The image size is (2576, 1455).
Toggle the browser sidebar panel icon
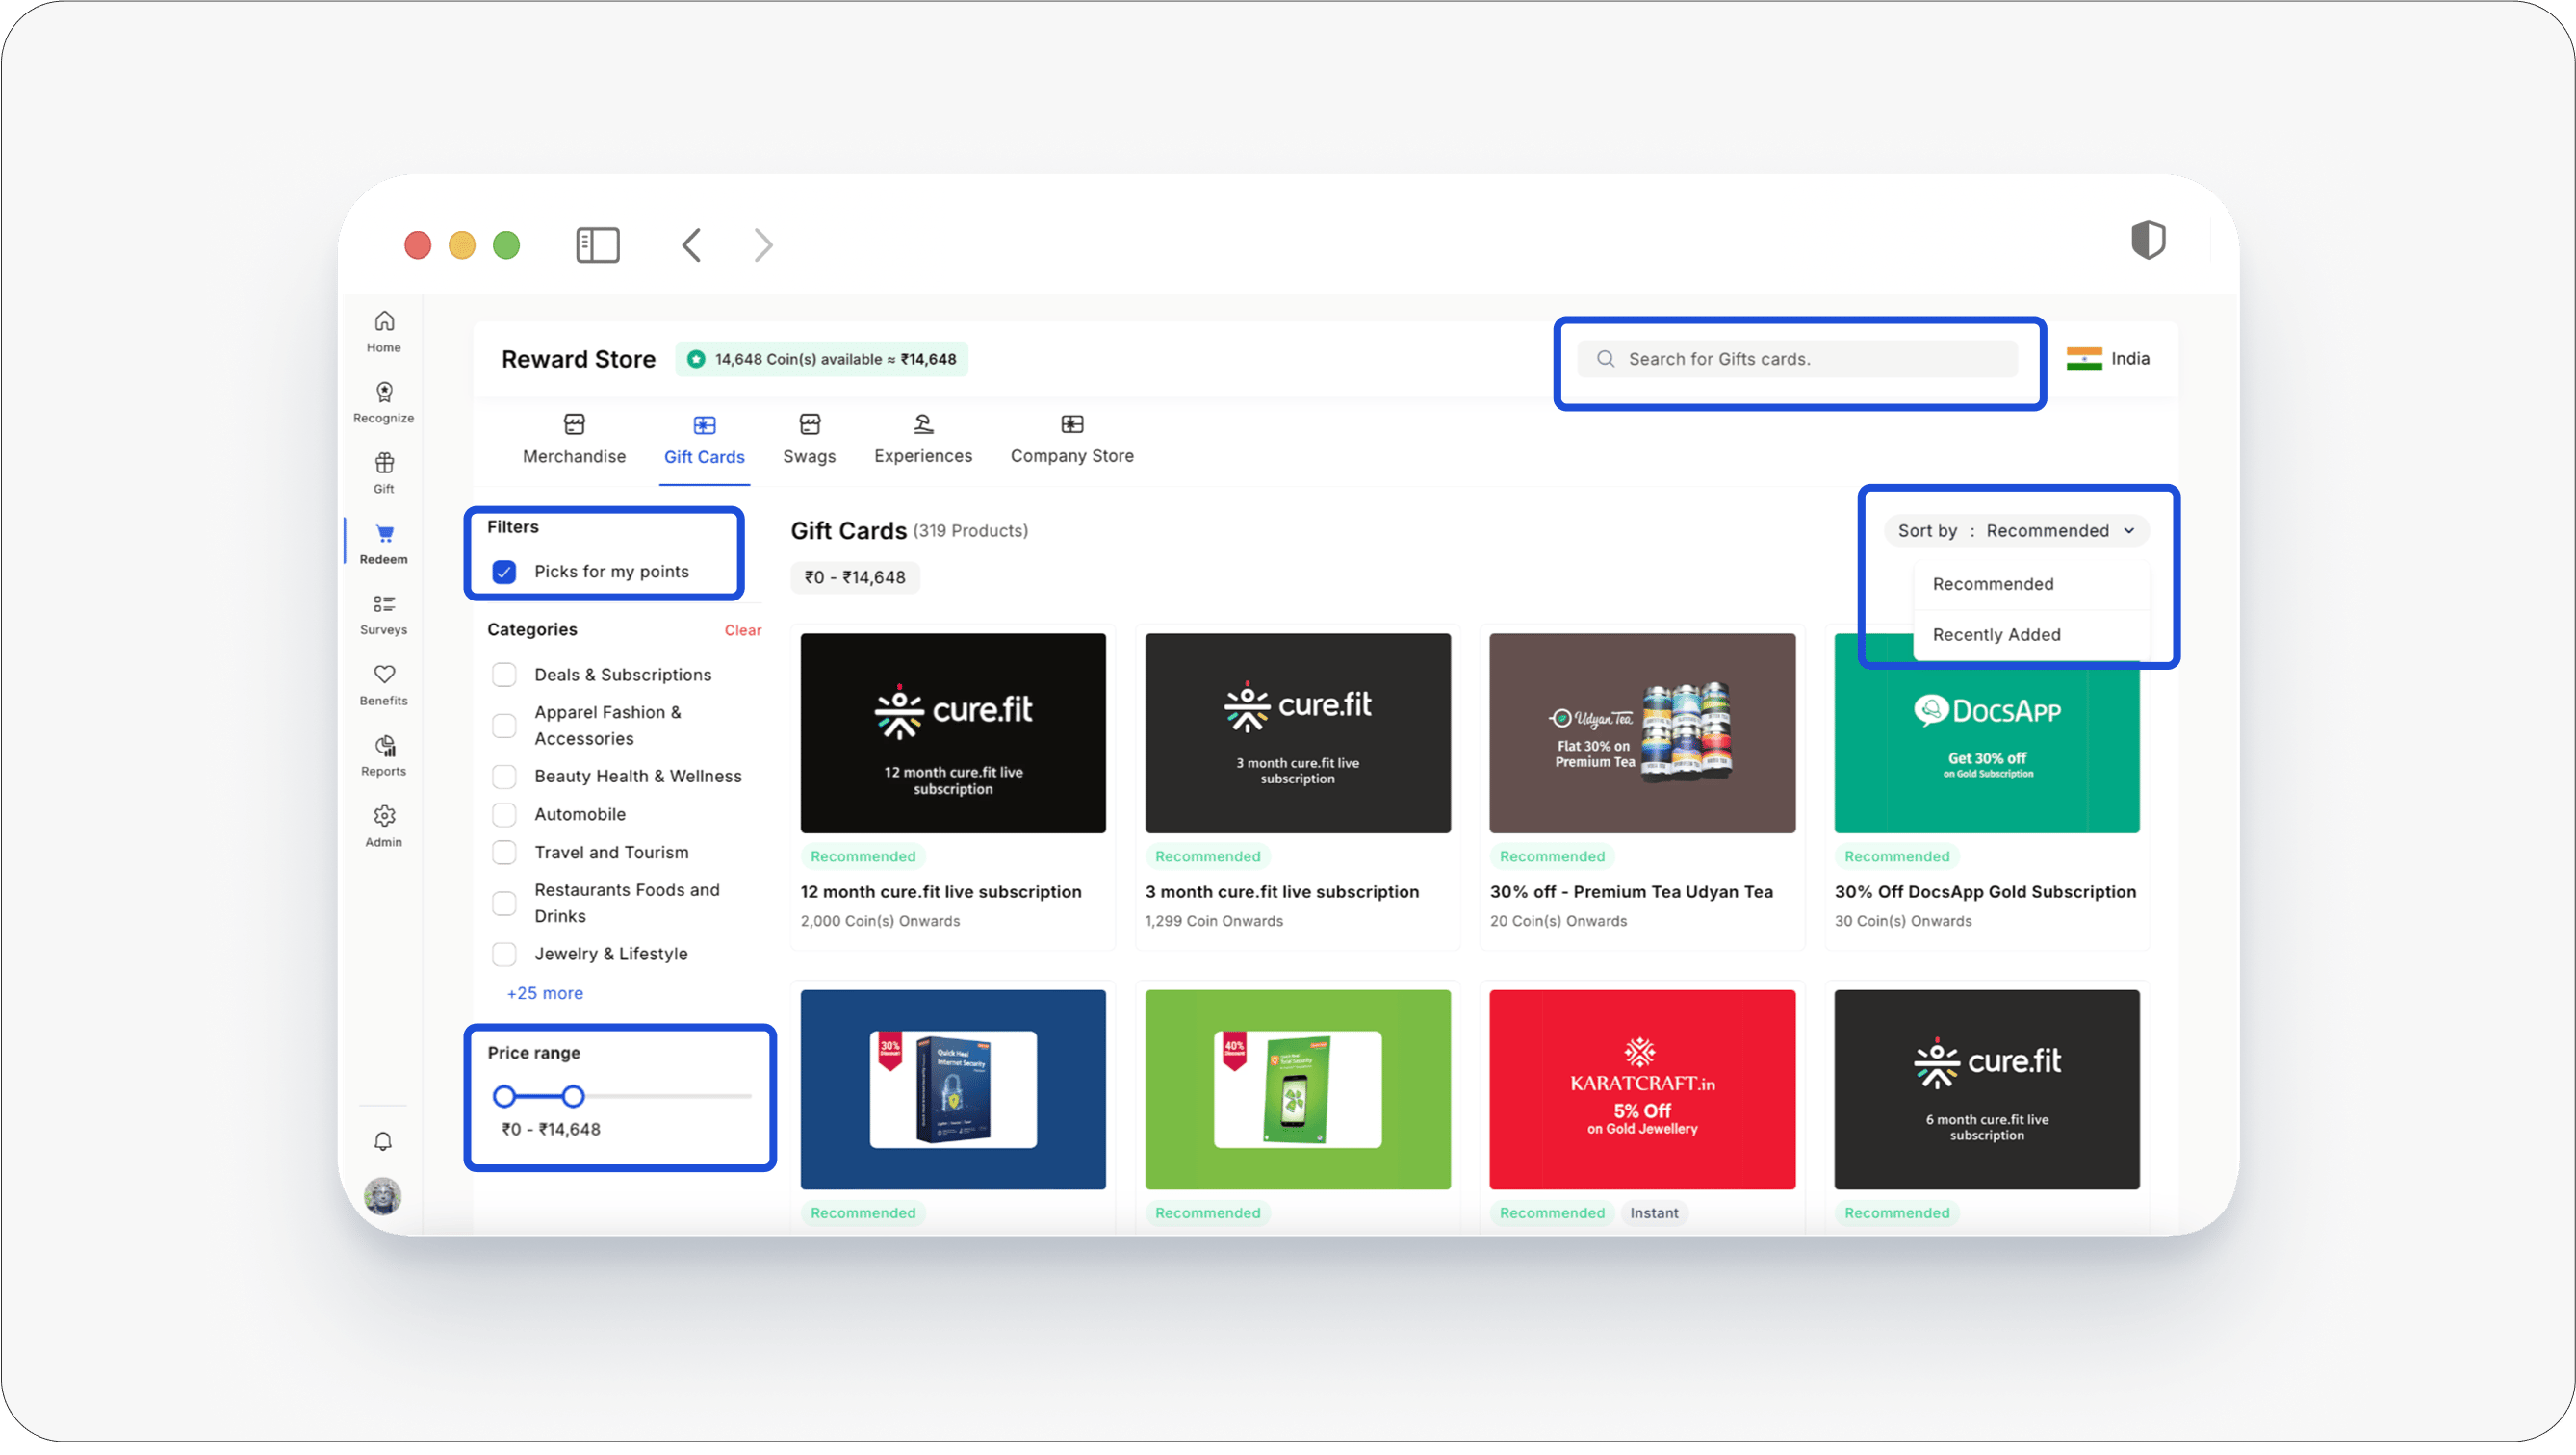click(x=598, y=245)
